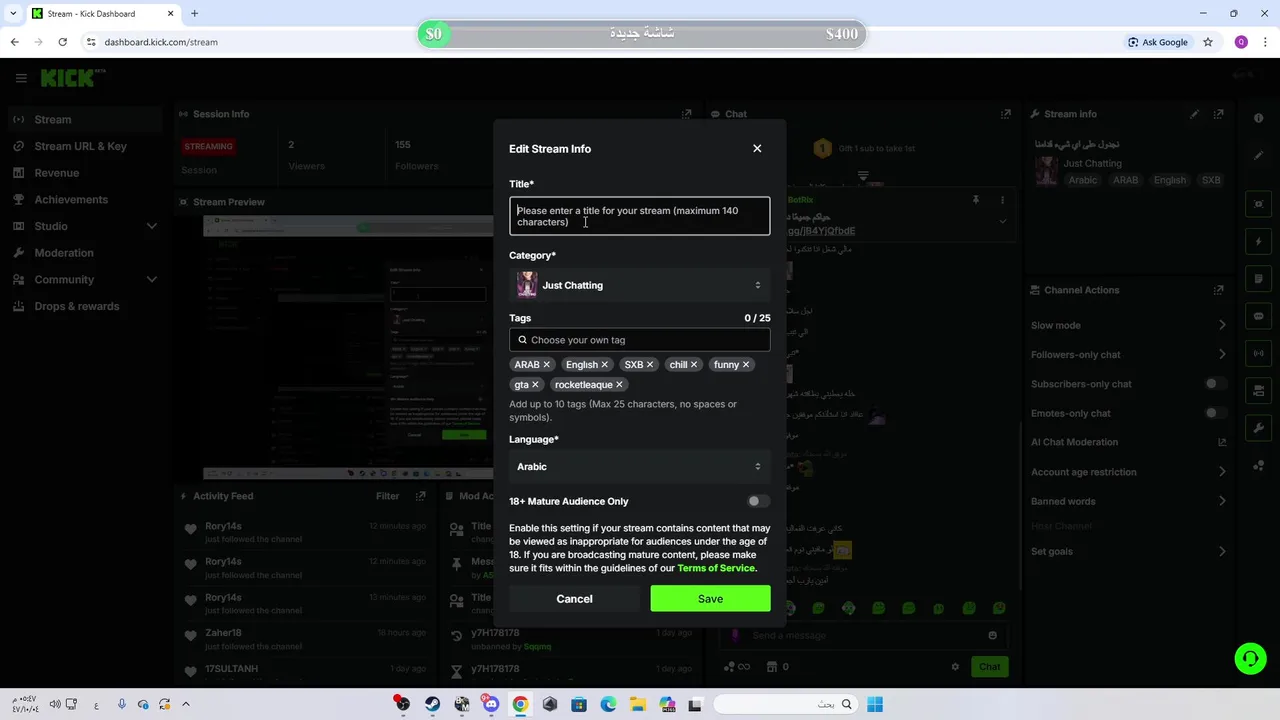The width and height of the screenshot is (1280, 720).
Task: Toggle Emotes-only chat
Action: coord(1215,413)
